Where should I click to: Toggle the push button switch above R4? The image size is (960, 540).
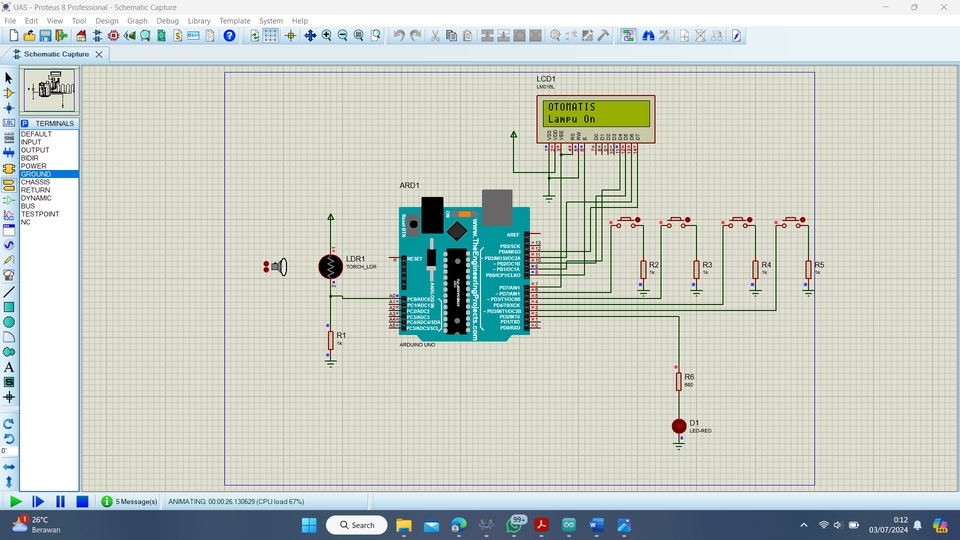click(x=738, y=222)
